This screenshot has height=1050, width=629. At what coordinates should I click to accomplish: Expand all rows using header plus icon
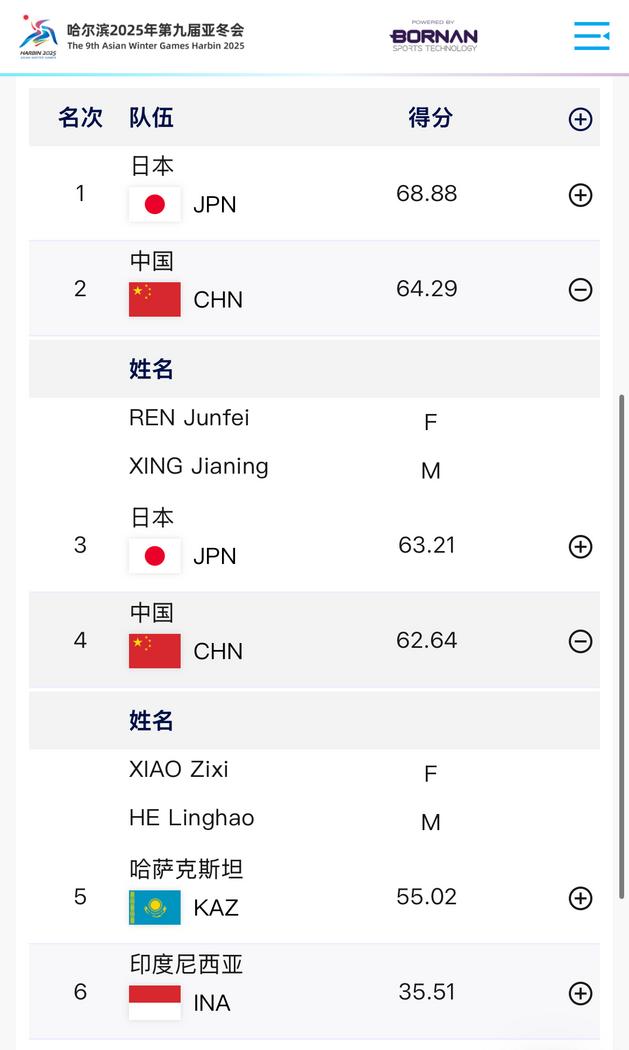580,119
